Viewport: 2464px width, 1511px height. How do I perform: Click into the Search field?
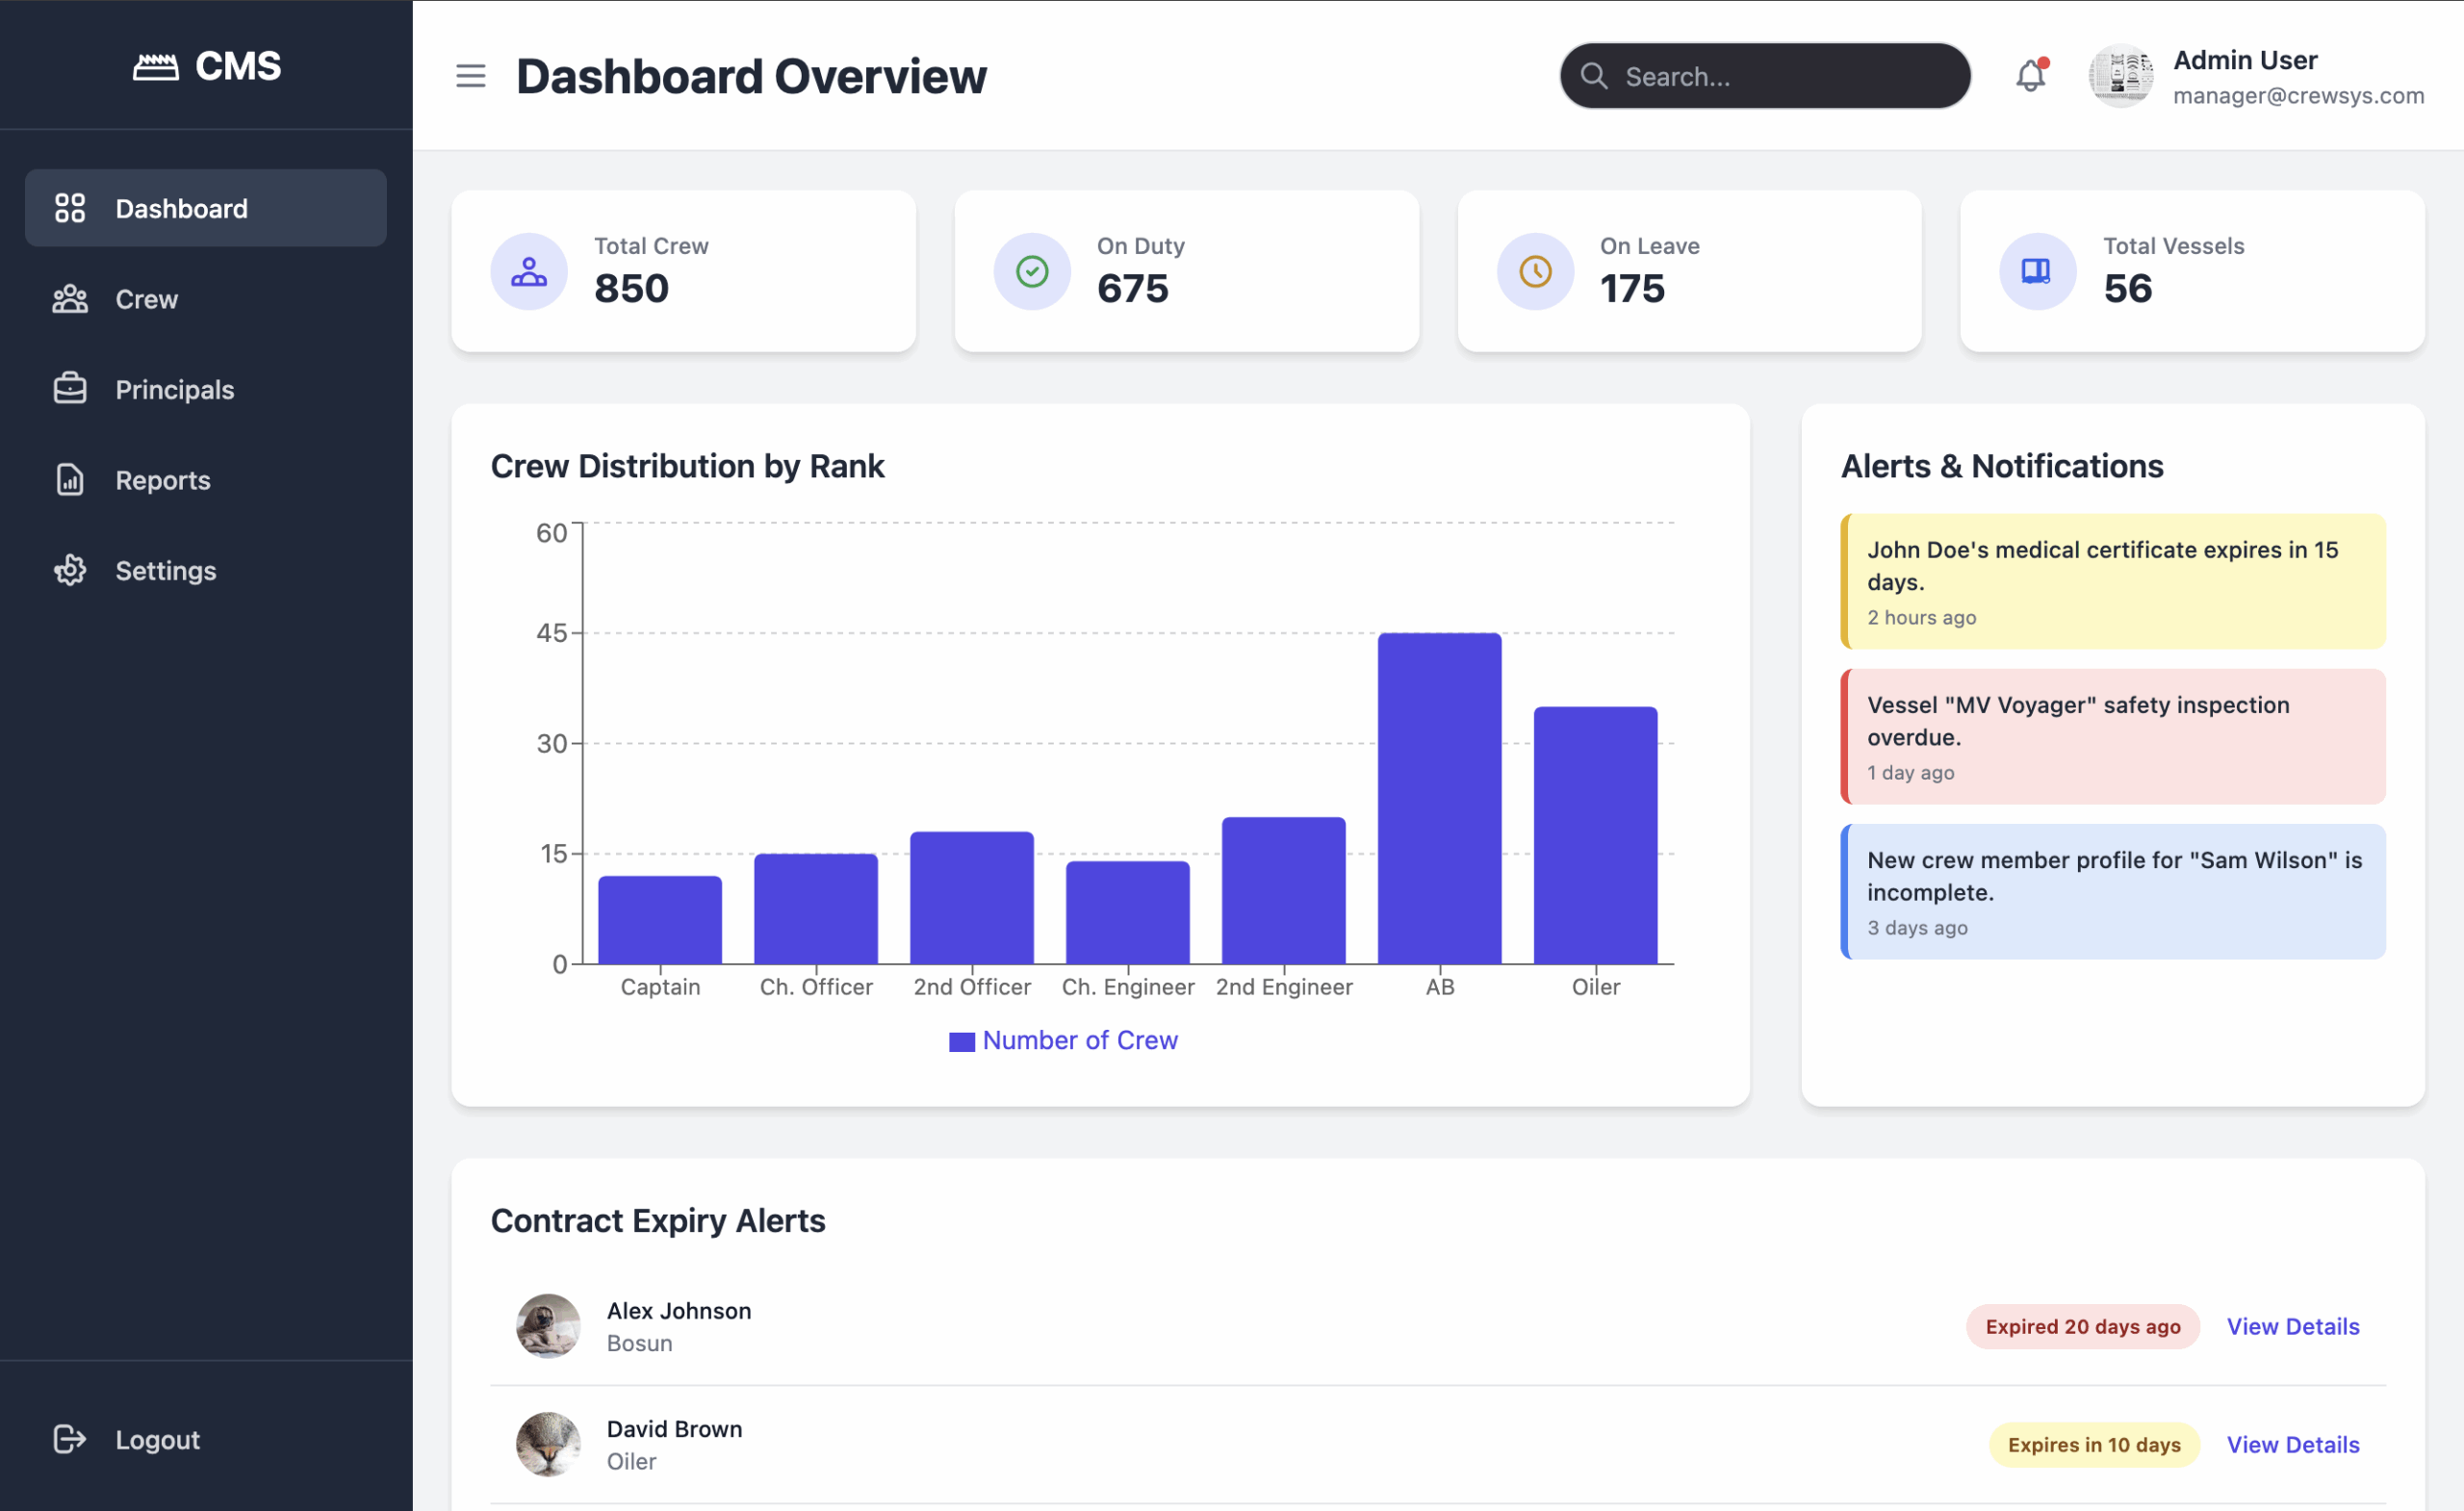tap(1780, 76)
